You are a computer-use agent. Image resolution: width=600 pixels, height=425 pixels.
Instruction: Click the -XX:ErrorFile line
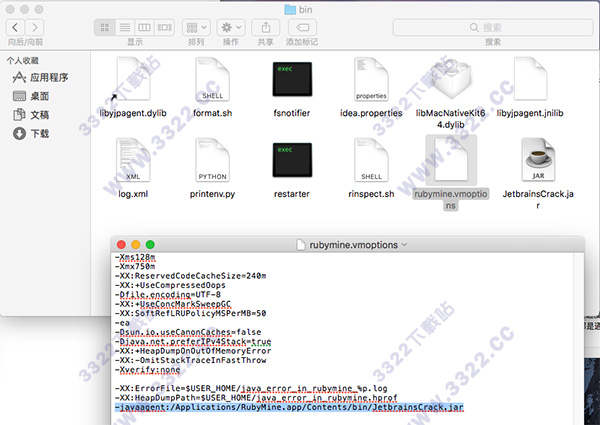(251, 388)
